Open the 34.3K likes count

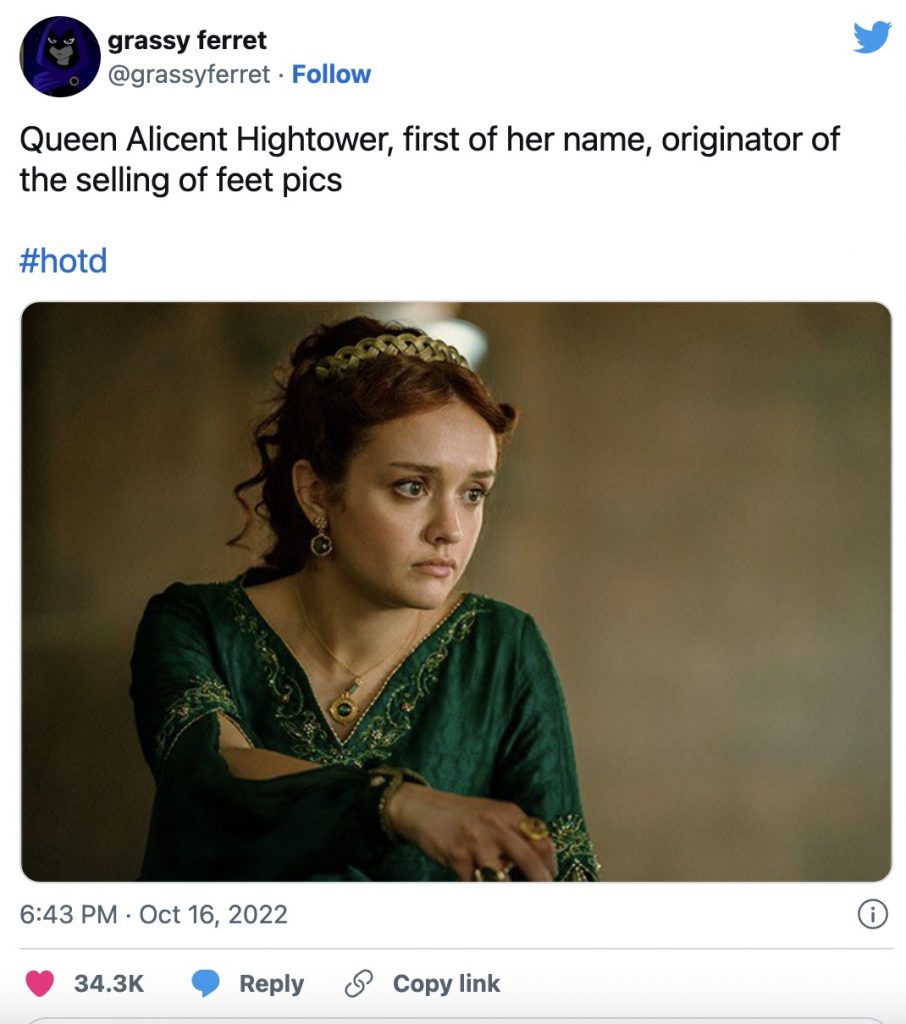(x=109, y=984)
